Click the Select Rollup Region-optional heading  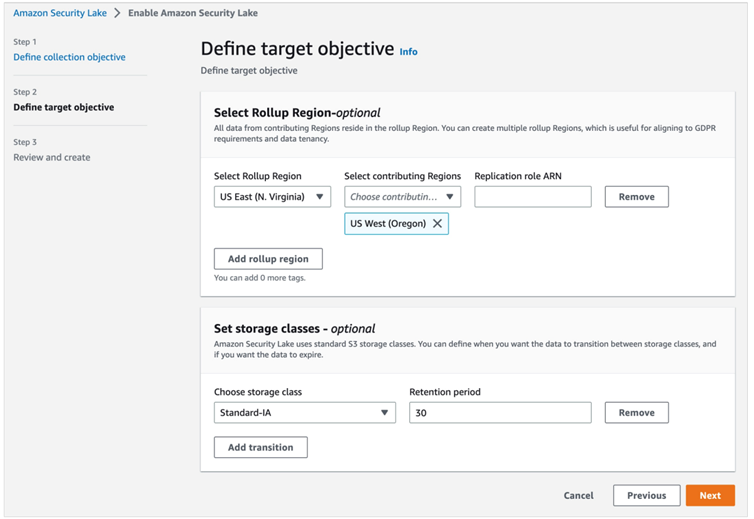pos(297,113)
